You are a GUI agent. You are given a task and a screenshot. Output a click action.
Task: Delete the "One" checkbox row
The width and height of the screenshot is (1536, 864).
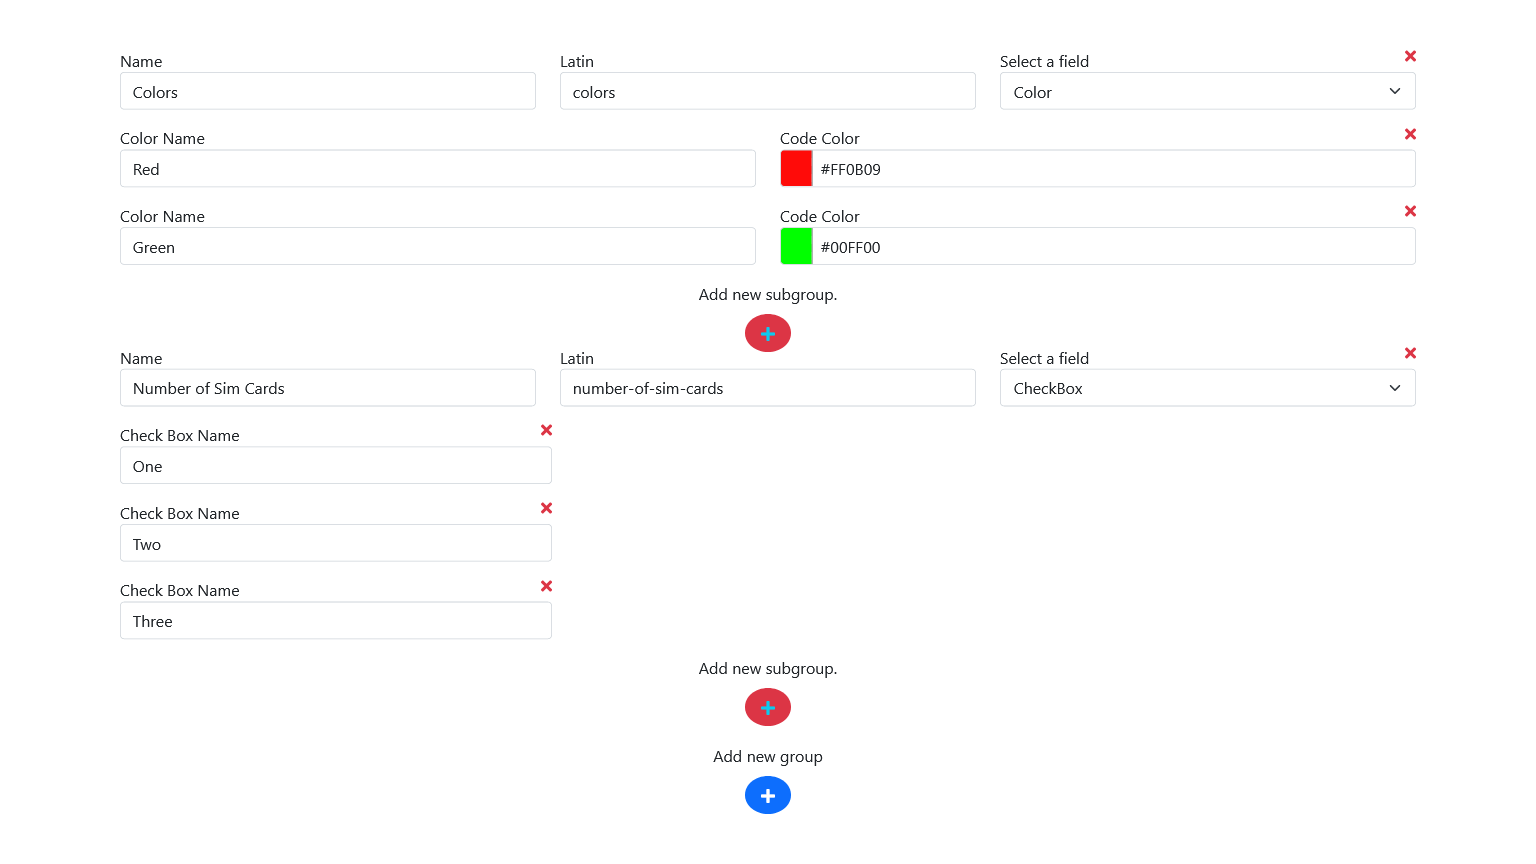(546, 430)
